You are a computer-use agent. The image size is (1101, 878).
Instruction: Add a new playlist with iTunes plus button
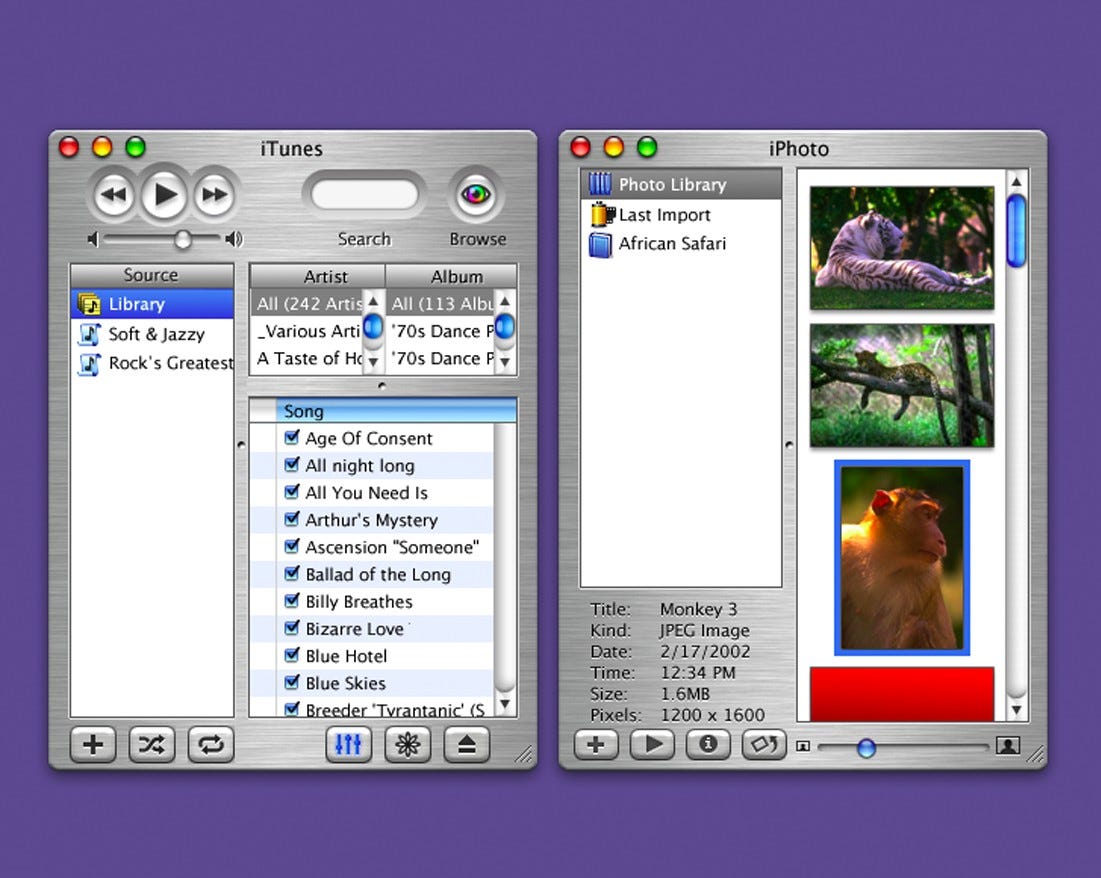(x=93, y=745)
